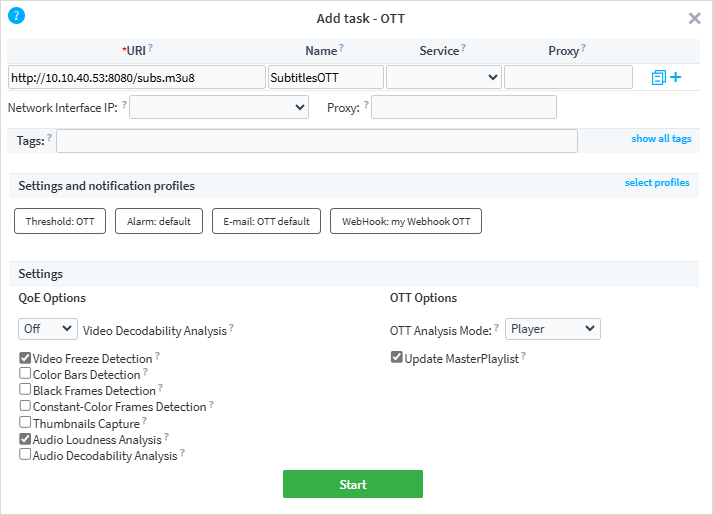The width and height of the screenshot is (713, 515).
Task: Click the plus icon to add row
Action: click(x=676, y=77)
